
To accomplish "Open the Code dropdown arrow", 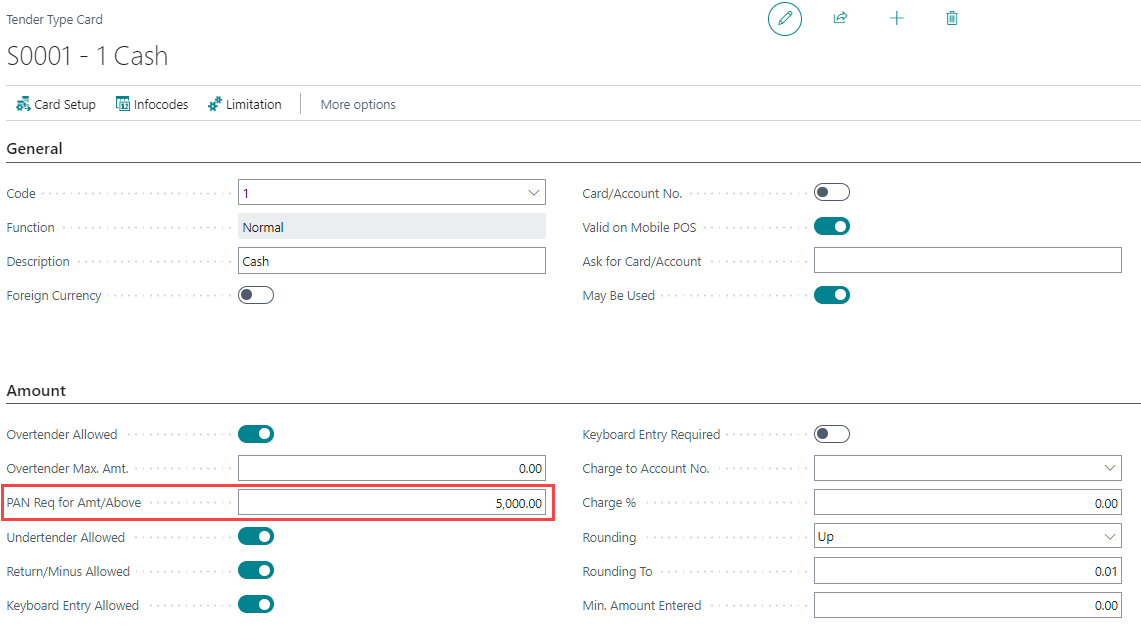I will point(533,193).
